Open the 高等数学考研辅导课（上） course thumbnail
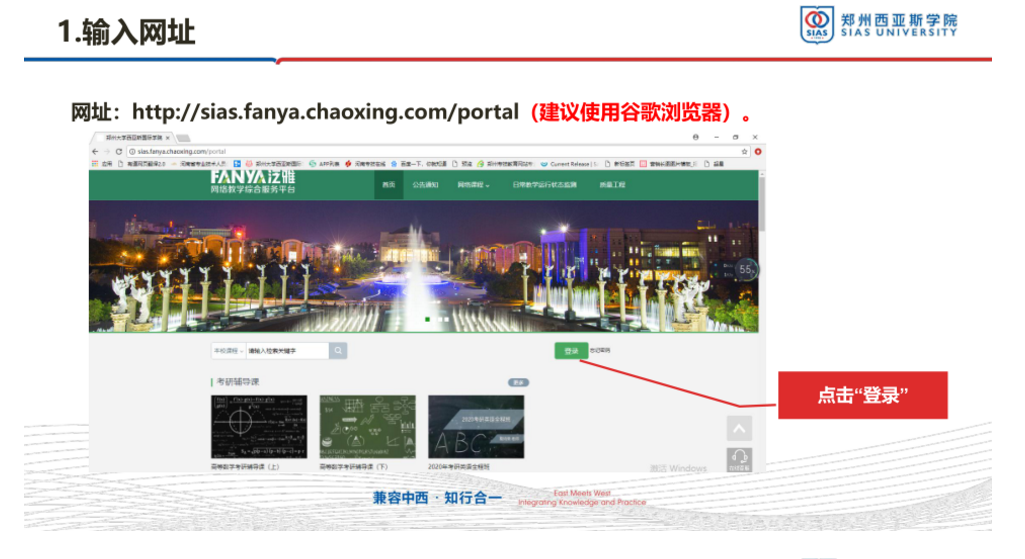Screen dimensions: 1025x559 tap(256, 427)
